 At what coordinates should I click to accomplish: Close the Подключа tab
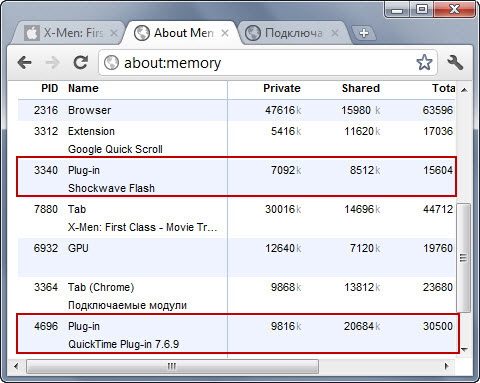(335, 33)
